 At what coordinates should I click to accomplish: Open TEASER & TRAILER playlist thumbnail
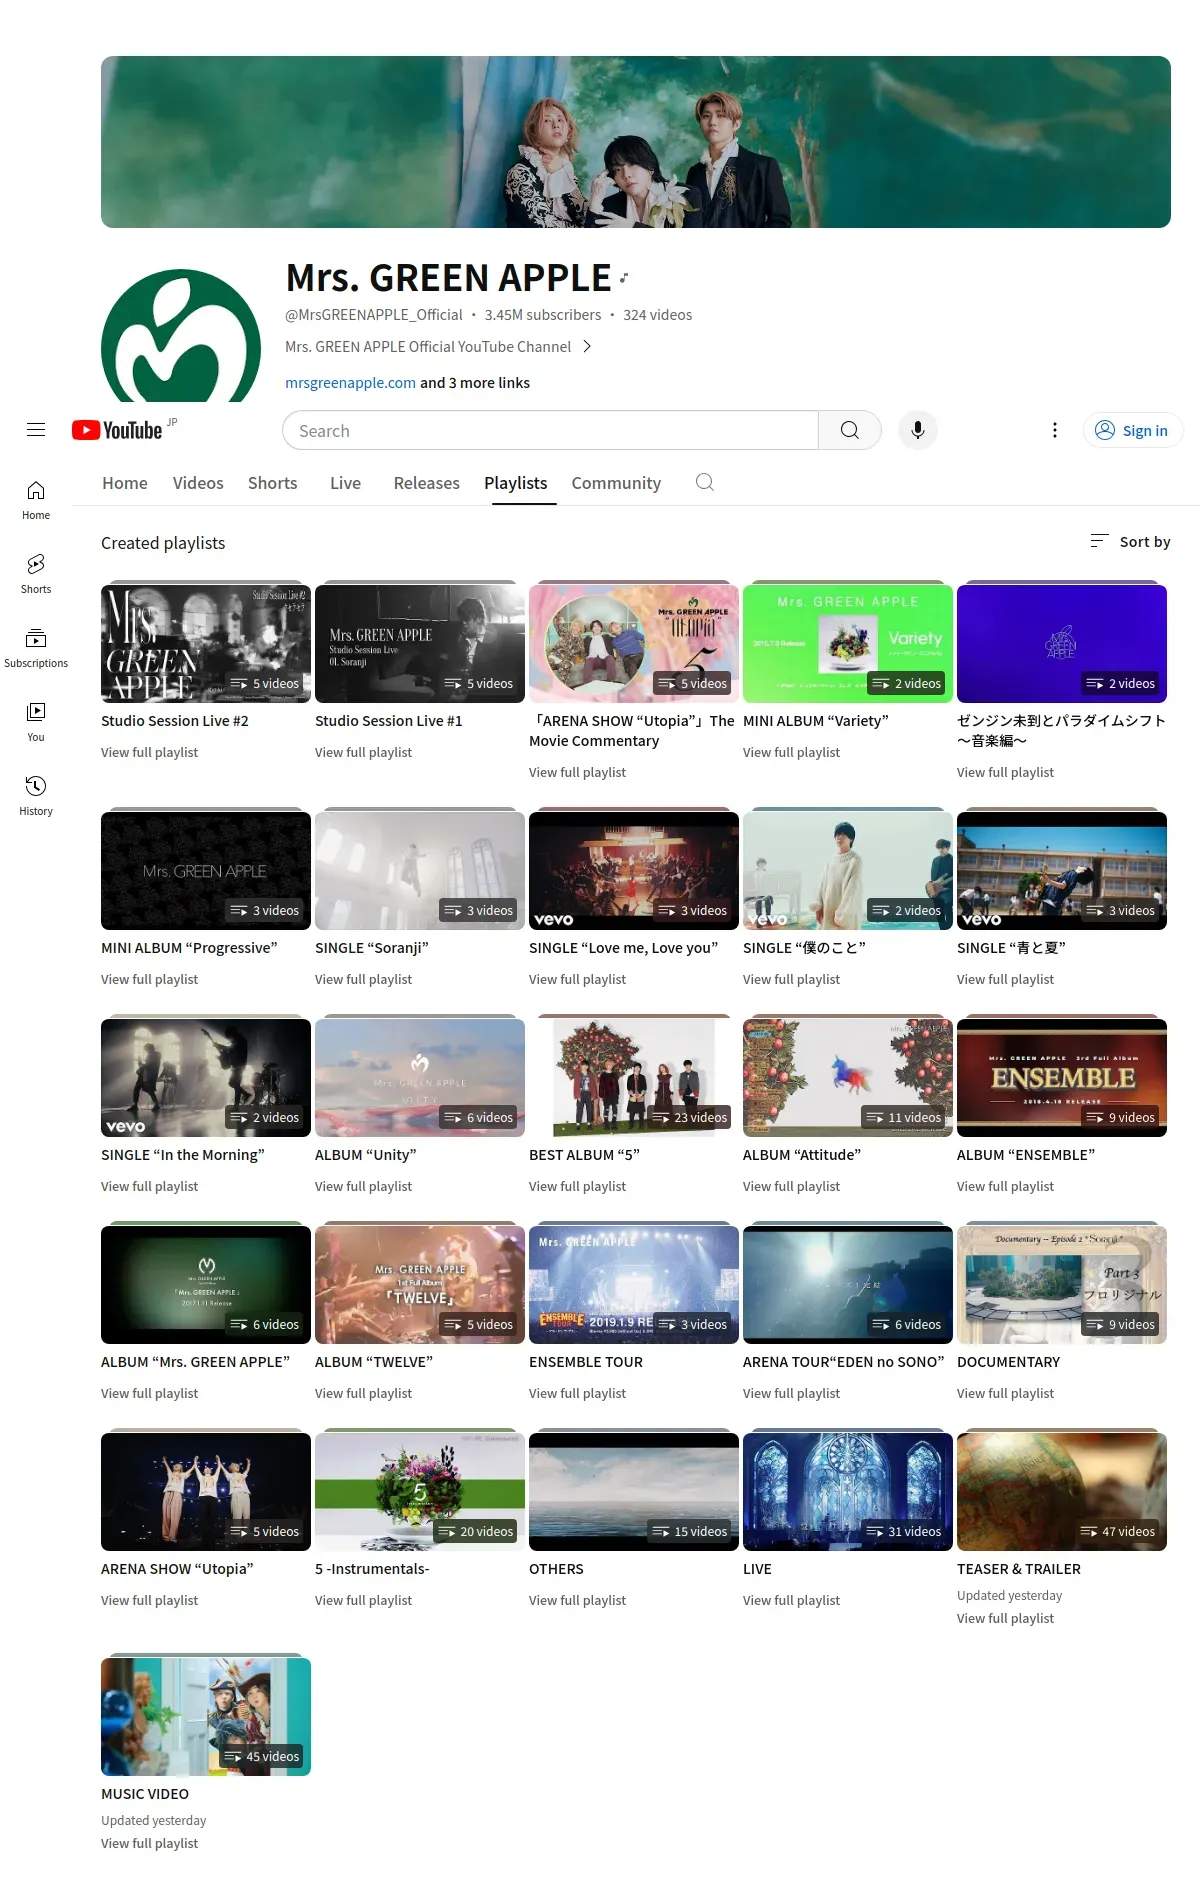tap(1062, 1491)
